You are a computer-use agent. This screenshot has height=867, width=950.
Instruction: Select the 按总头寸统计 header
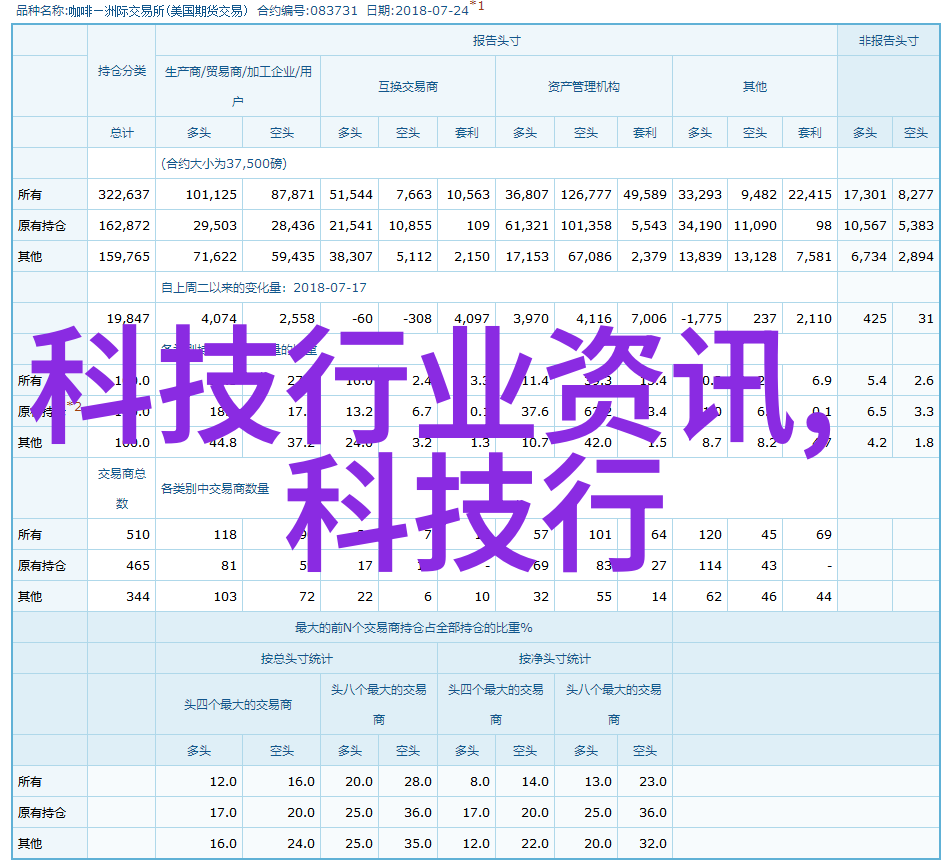pos(296,659)
